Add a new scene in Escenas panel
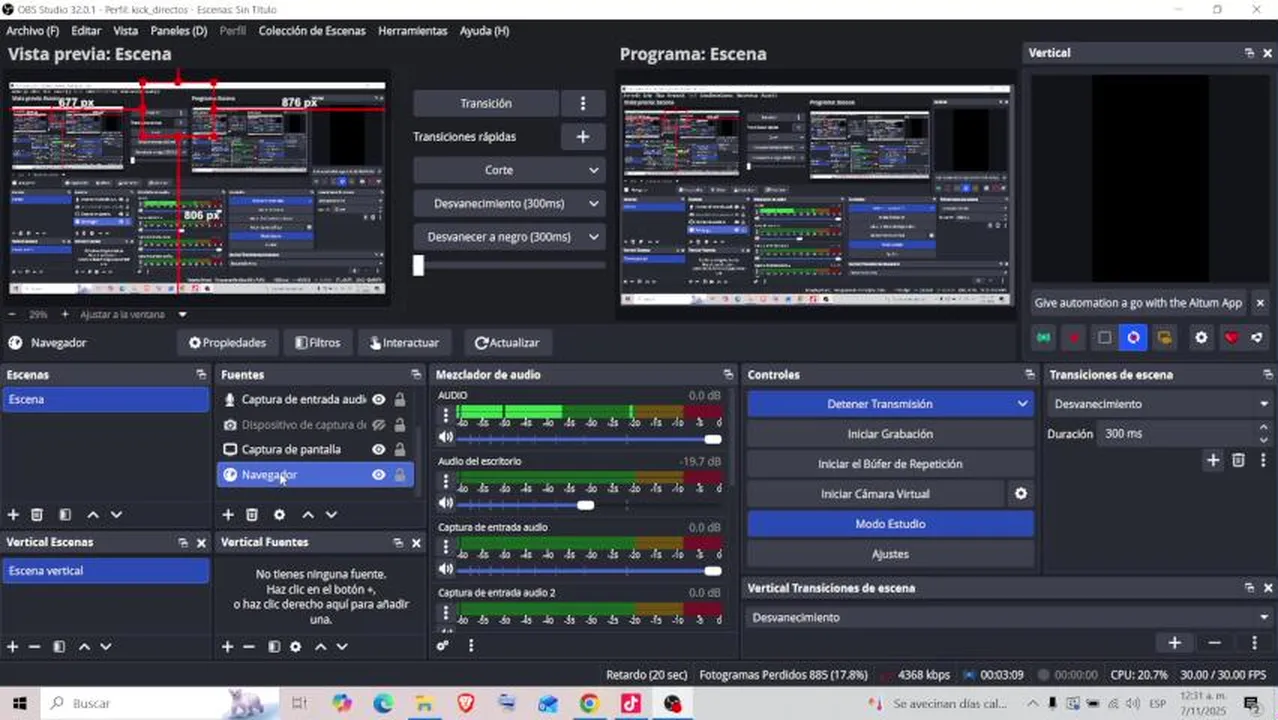The height and width of the screenshot is (720, 1278). 13,515
